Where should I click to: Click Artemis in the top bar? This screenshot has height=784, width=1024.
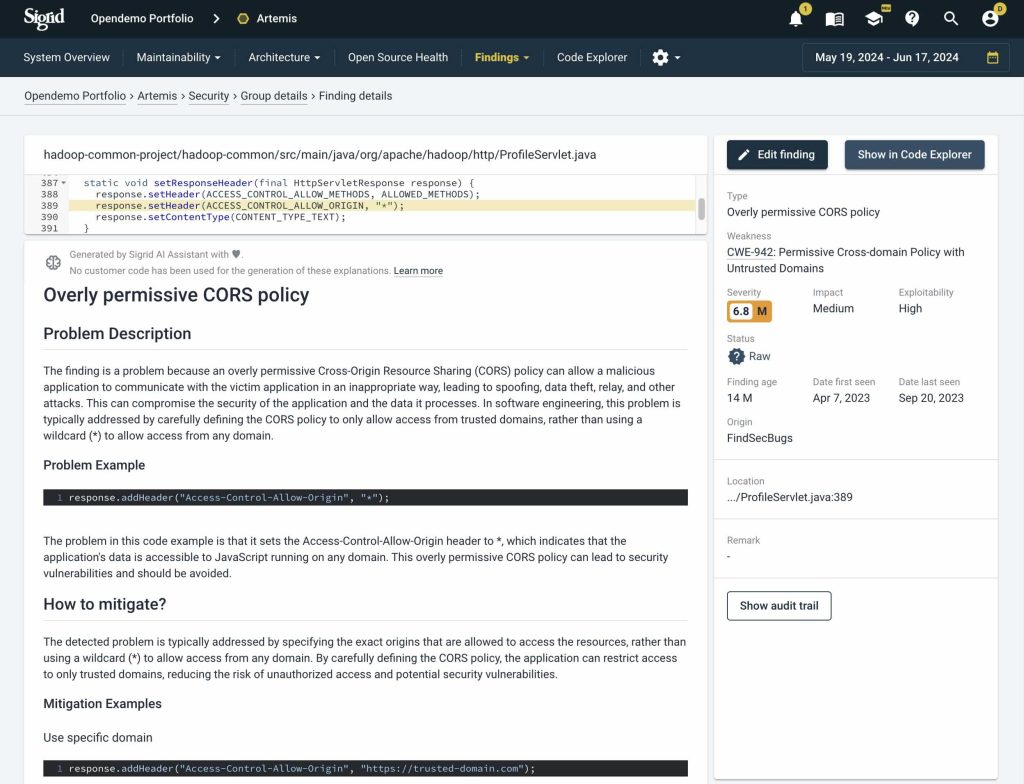pos(276,18)
